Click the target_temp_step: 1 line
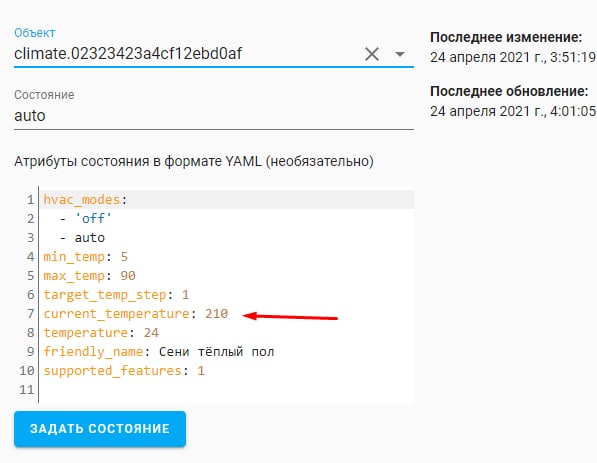This screenshot has height=463, width=597. coord(116,295)
